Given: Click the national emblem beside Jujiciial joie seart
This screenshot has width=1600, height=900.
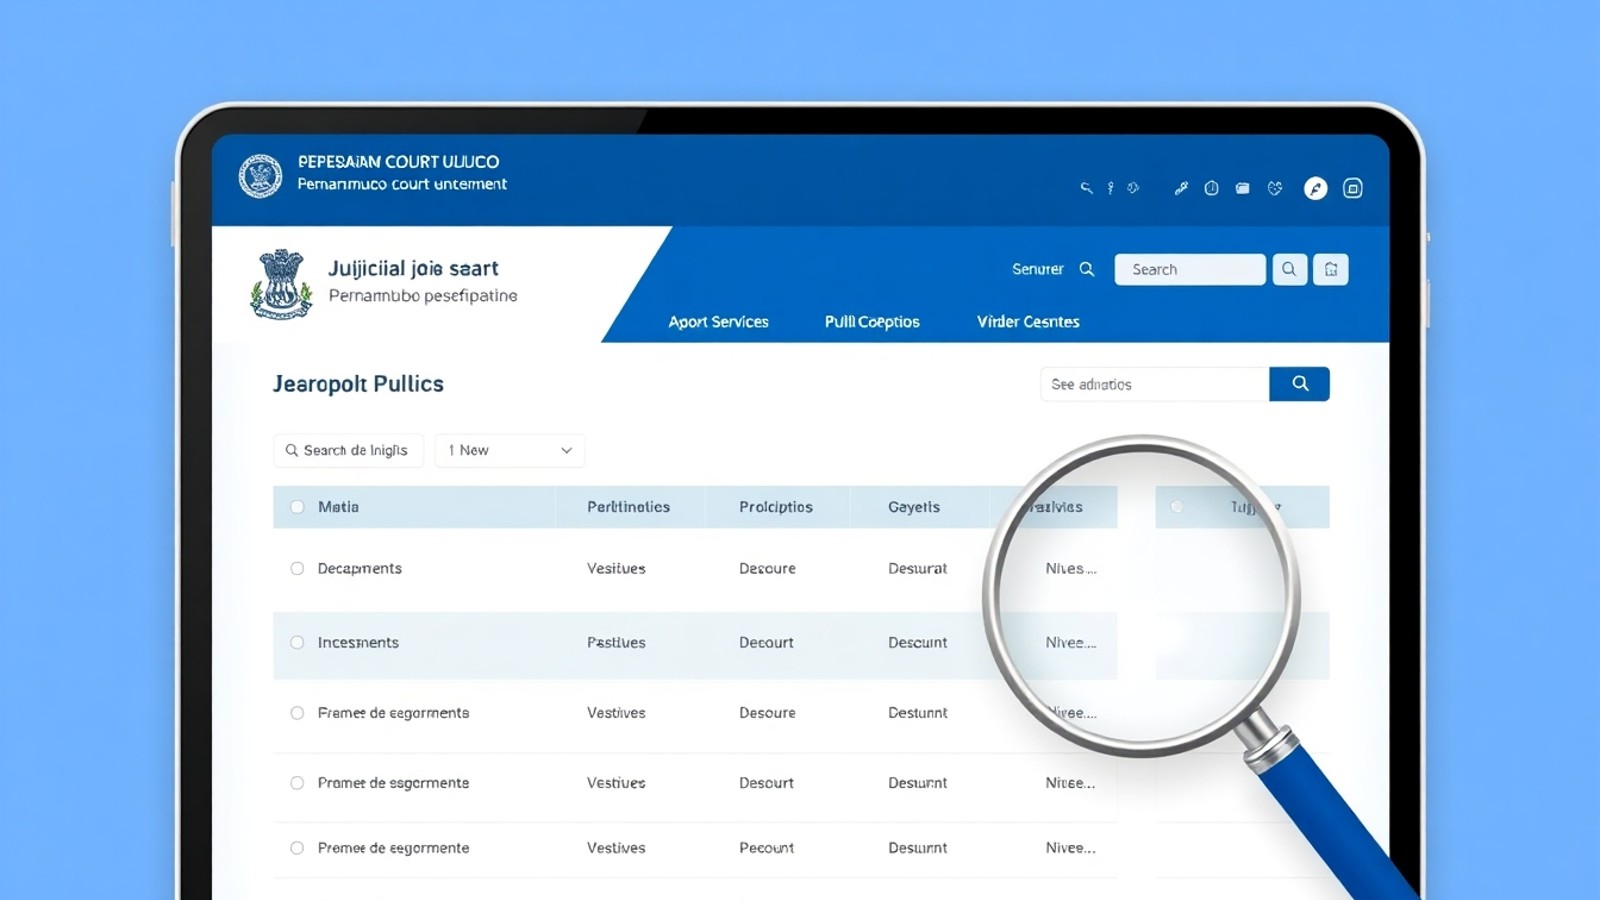Looking at the screenshot, I should [x=281, y=284].
